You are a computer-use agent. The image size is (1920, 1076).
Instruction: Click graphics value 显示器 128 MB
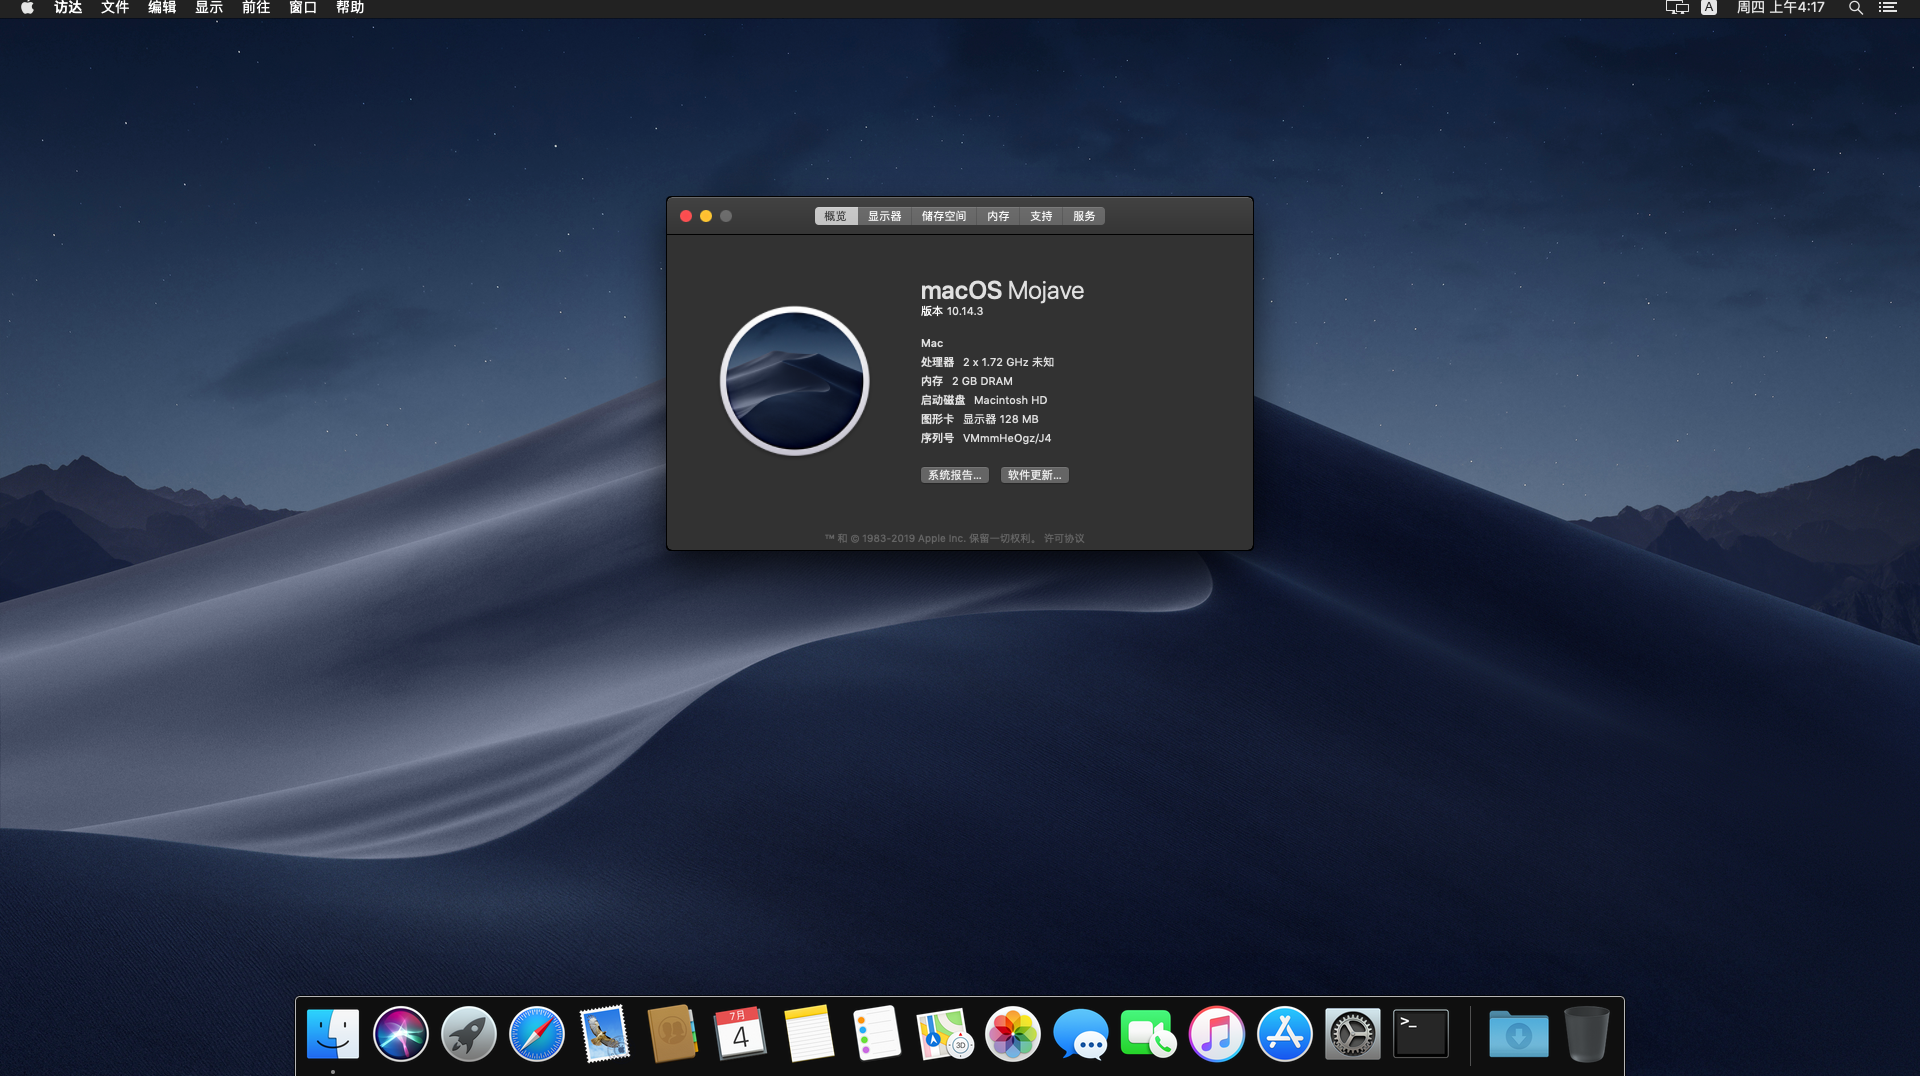pyautogui.click(x=1001, y=419)
